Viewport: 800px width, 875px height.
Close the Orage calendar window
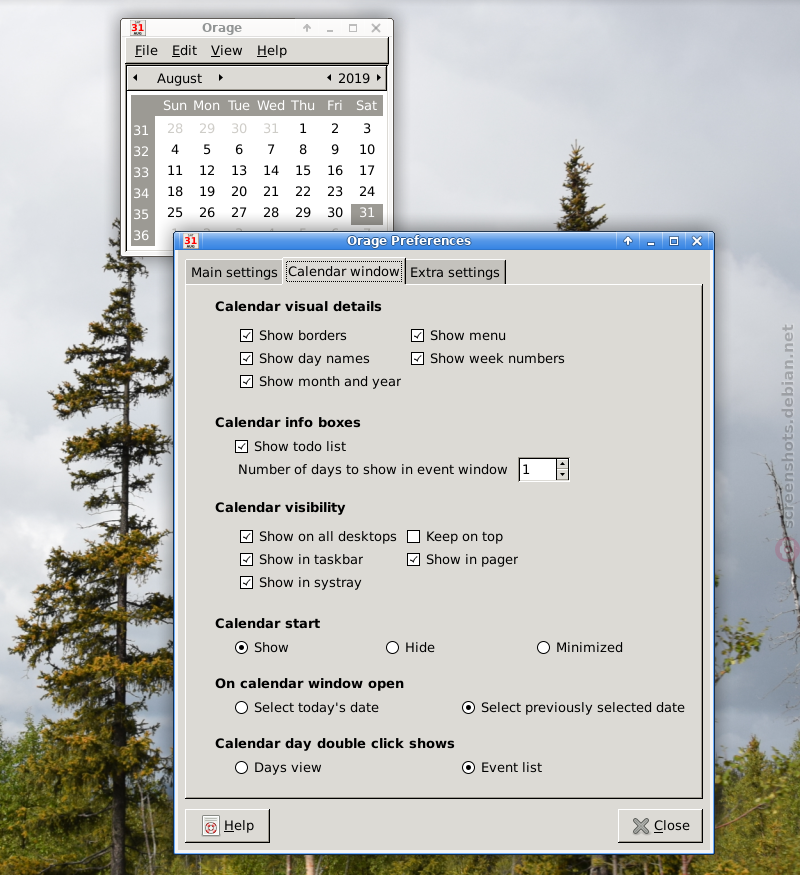(x=376, y=28)
